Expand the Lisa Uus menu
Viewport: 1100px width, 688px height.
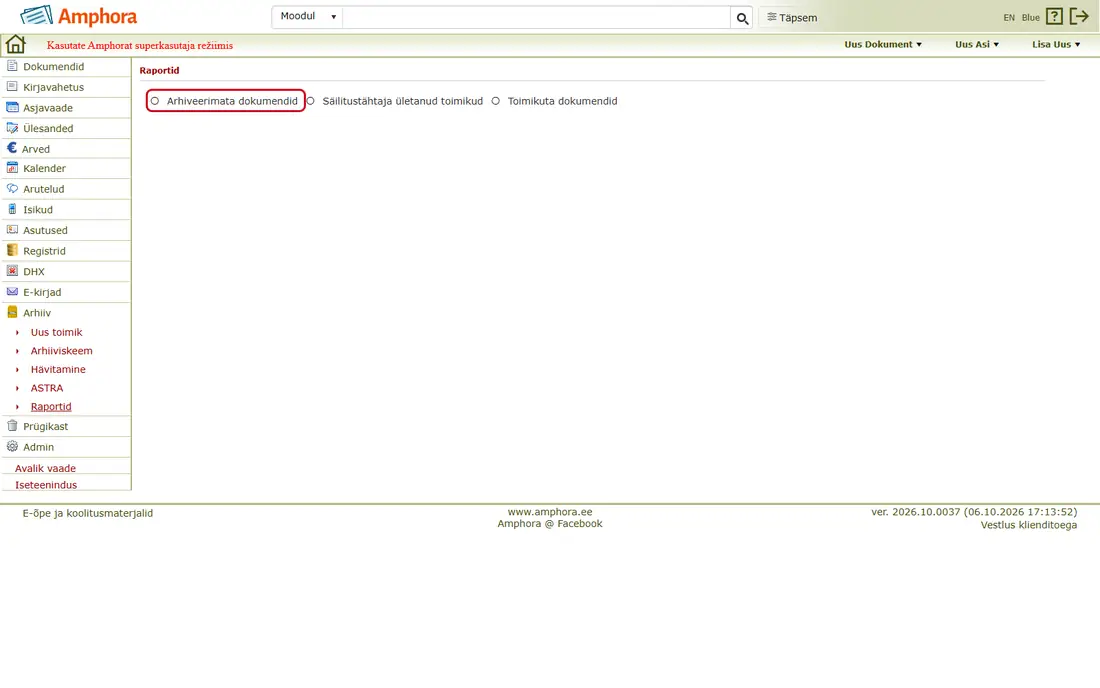[1056, 44]
